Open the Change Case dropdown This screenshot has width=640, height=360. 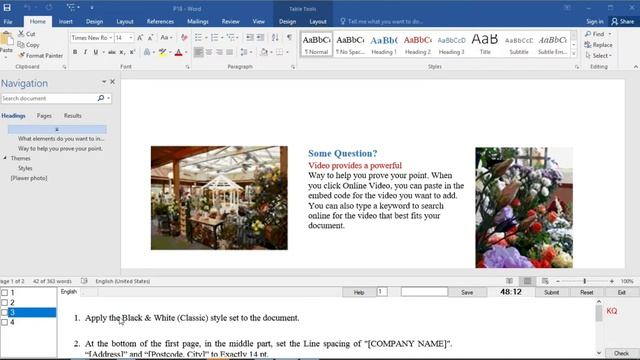tap(166, 38)
